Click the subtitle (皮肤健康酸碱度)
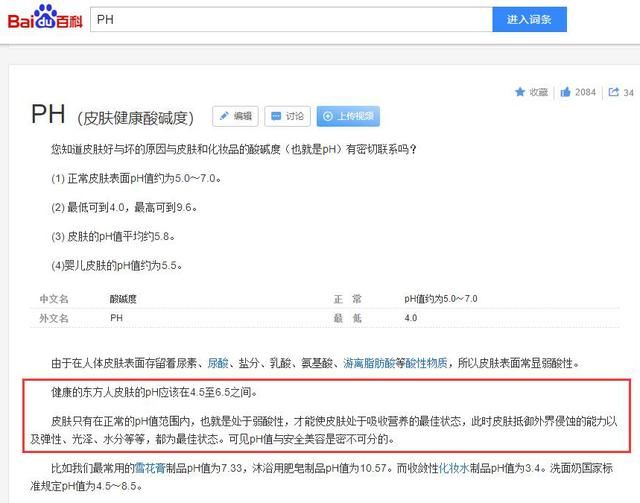Image resolution: width=640 pixels, height=503 pixels. pyautogui.click(x=135, y=118)
